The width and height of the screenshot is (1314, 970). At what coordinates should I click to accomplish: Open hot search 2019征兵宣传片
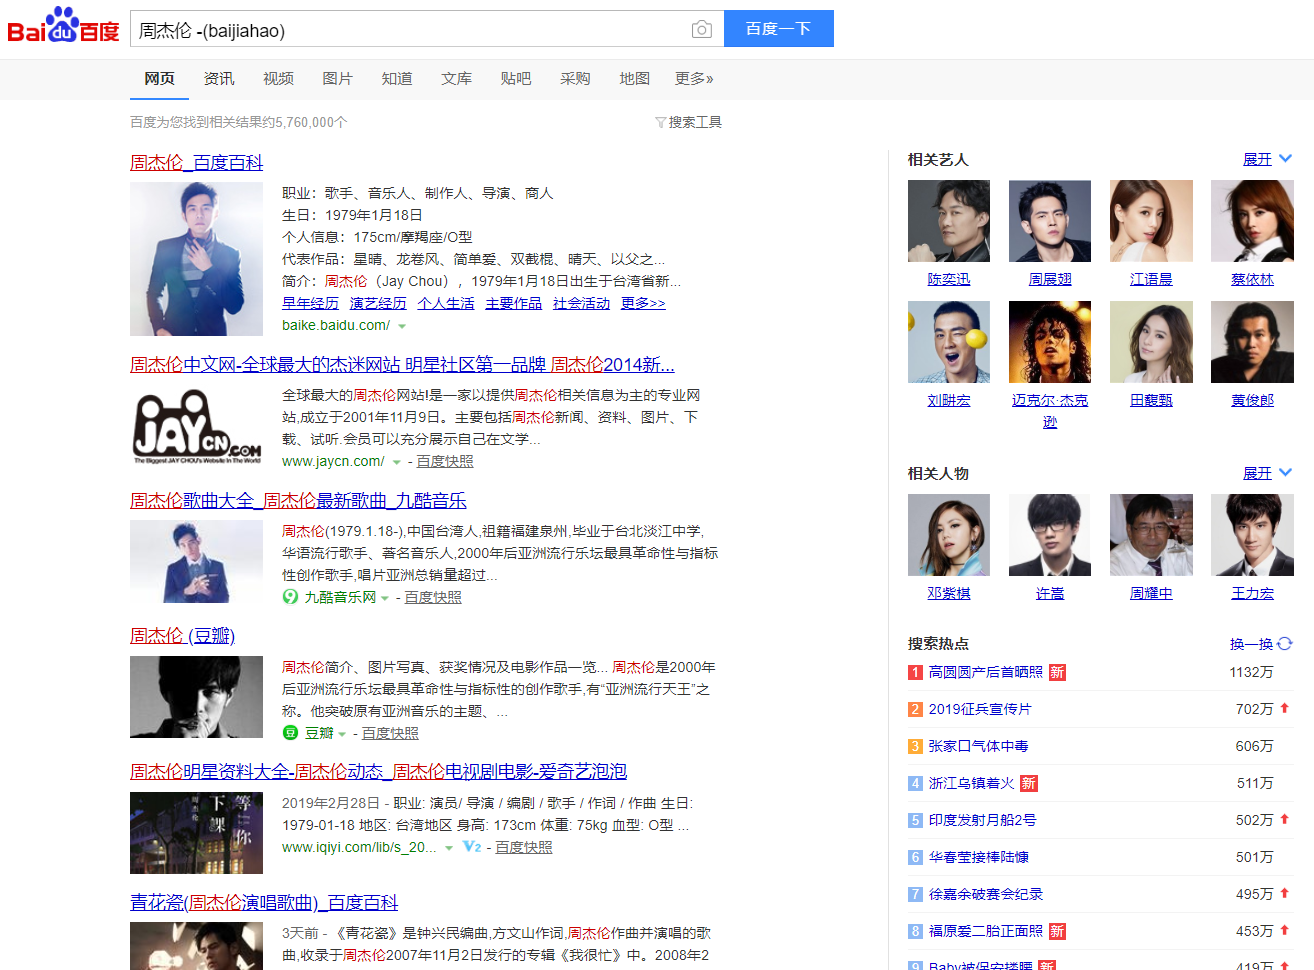(980, 709)
